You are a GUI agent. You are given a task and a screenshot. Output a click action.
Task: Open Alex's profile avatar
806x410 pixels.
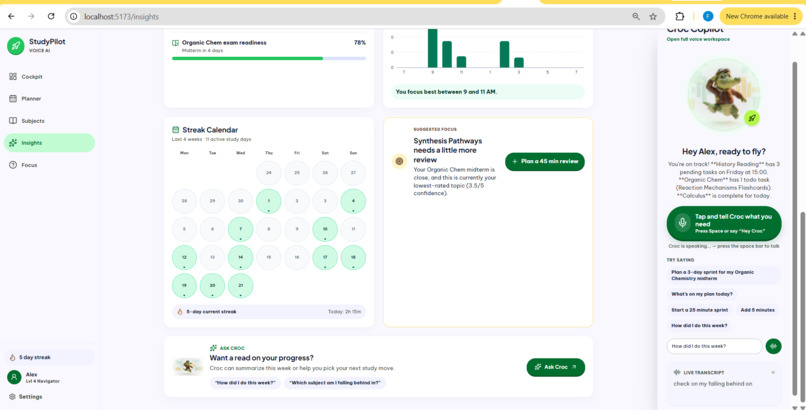(14, 378)
